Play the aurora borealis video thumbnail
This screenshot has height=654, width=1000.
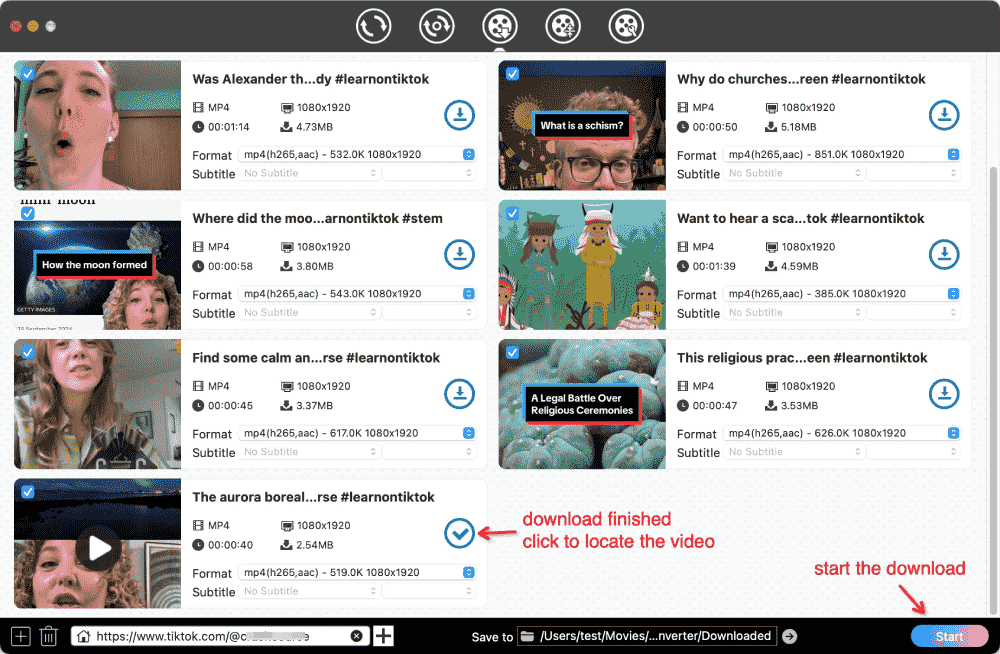click(x=97, y=548)
